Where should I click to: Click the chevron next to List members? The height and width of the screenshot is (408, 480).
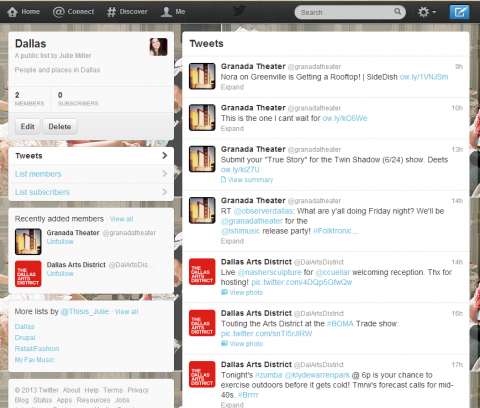click(x=165, y=173)
